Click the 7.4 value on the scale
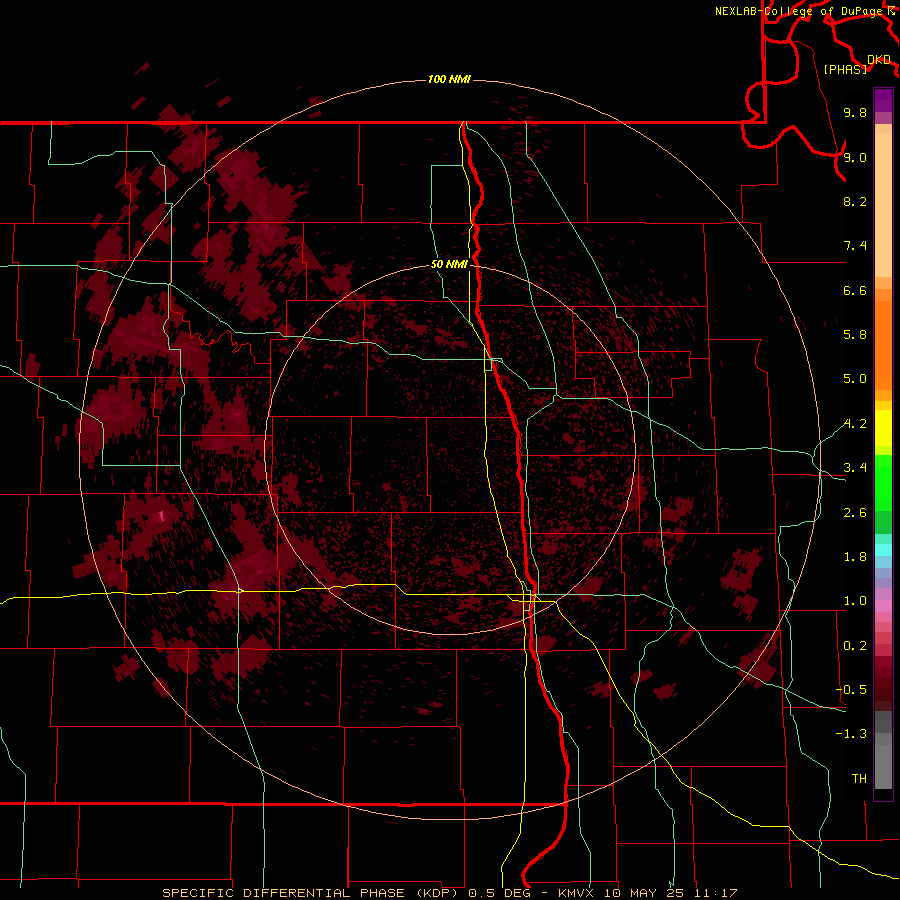The height and width of the screenshot is (900, 900). click(855, 246)
